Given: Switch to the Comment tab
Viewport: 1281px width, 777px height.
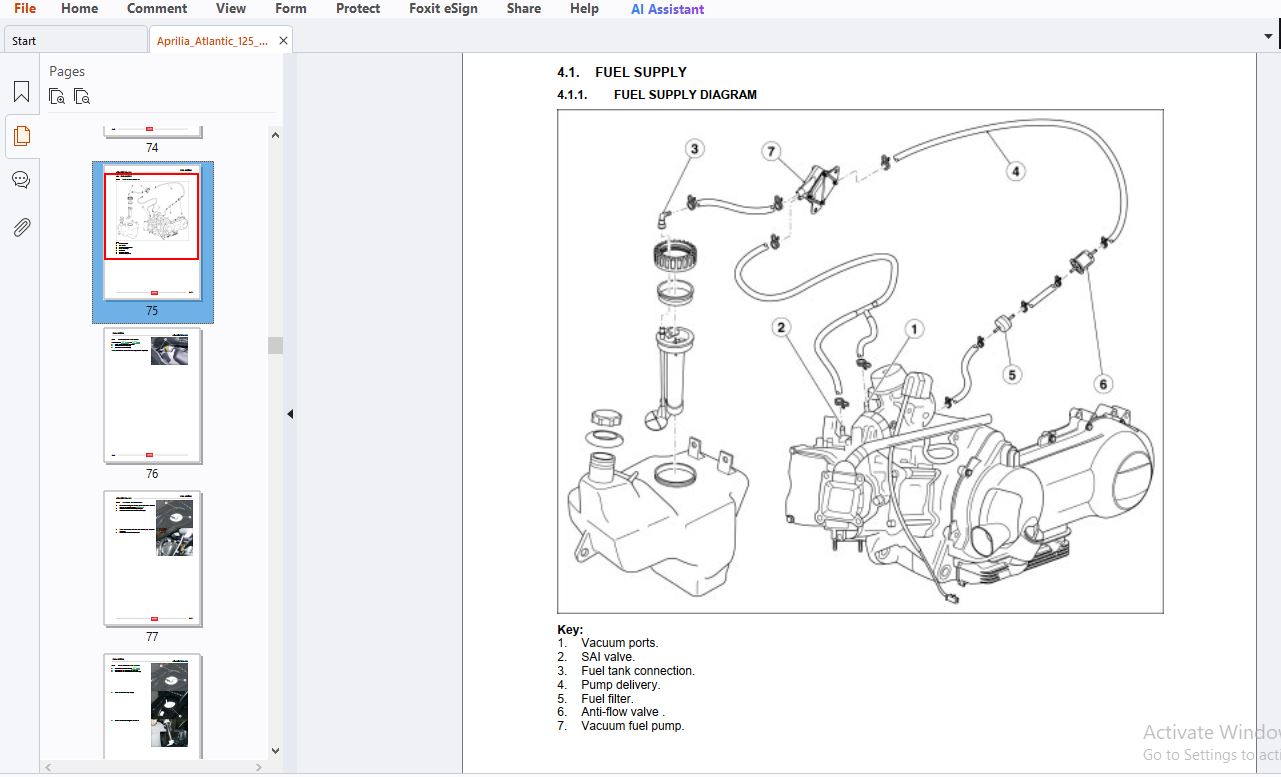Looking at the screenshot, I should pyautogui.click(x=157, y=9).
